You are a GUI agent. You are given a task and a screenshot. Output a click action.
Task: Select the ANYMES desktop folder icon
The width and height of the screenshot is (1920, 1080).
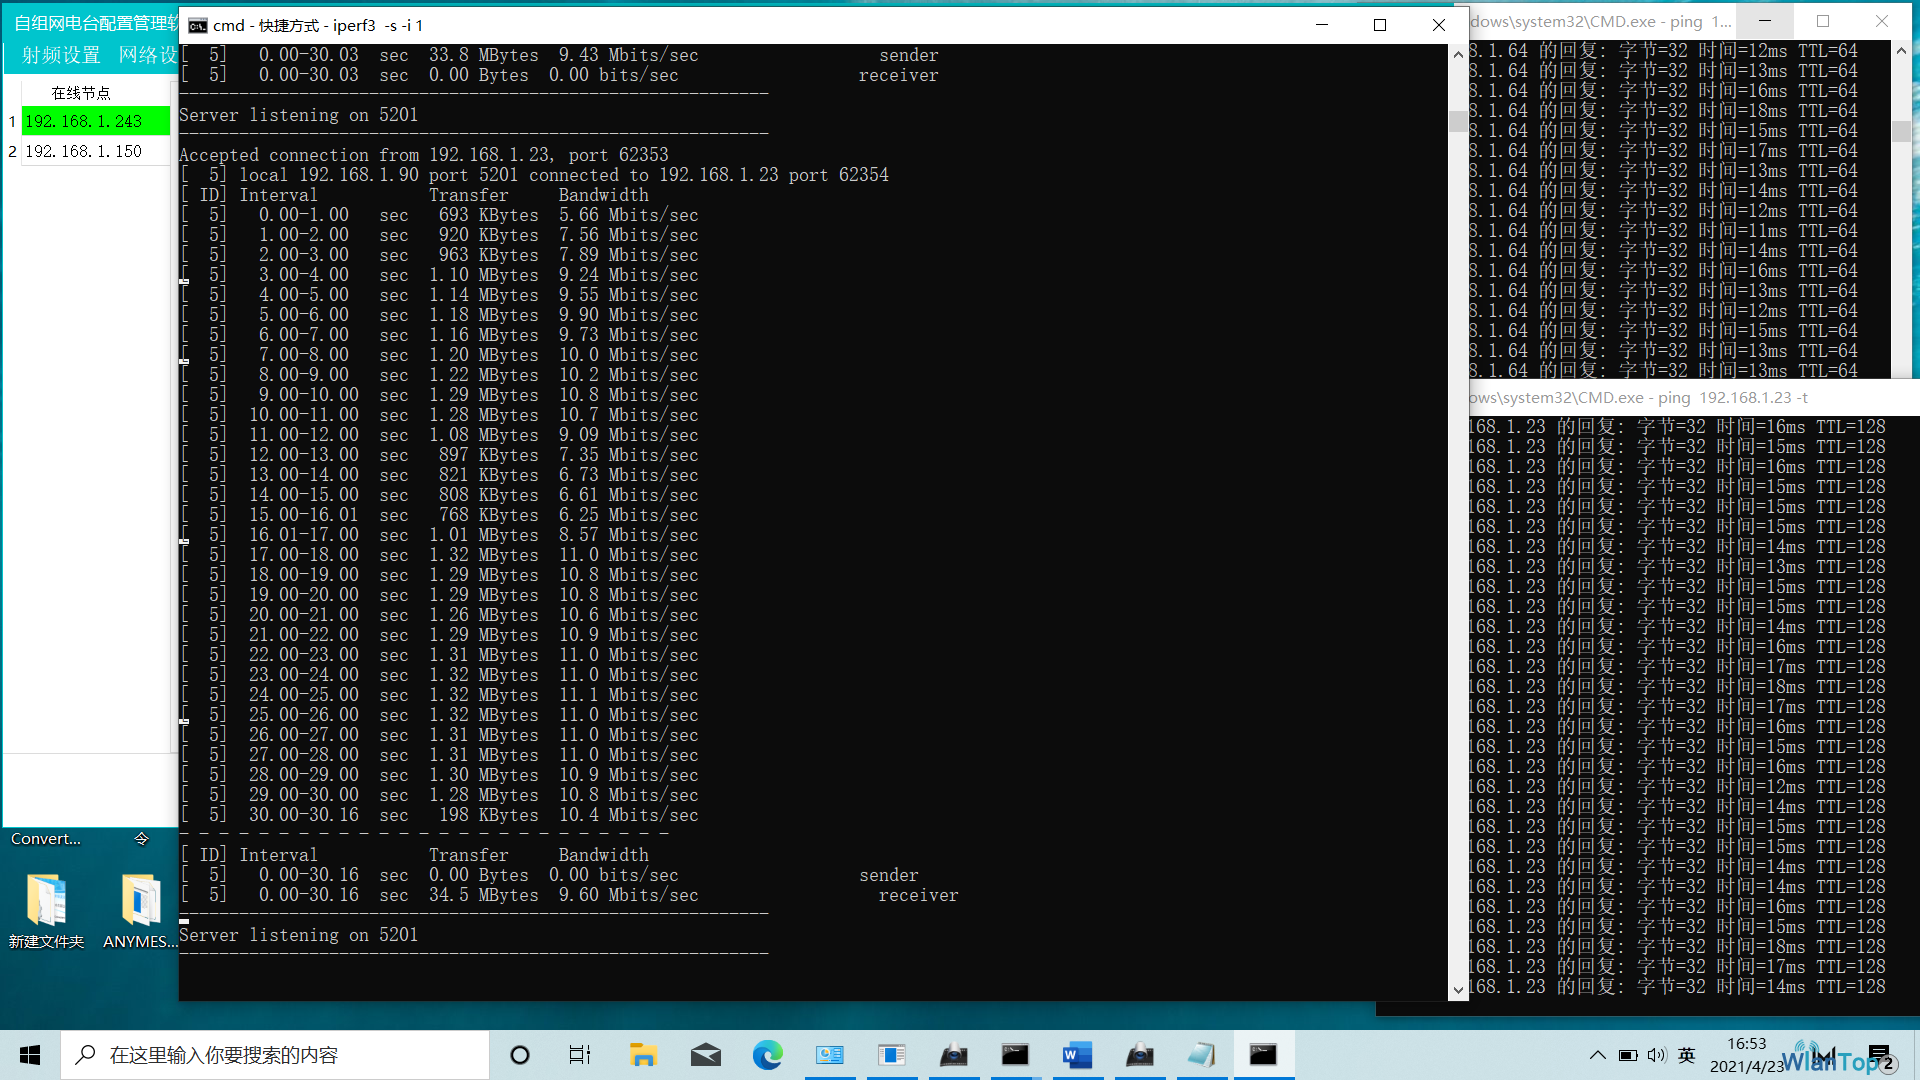(x=140, y=911)
